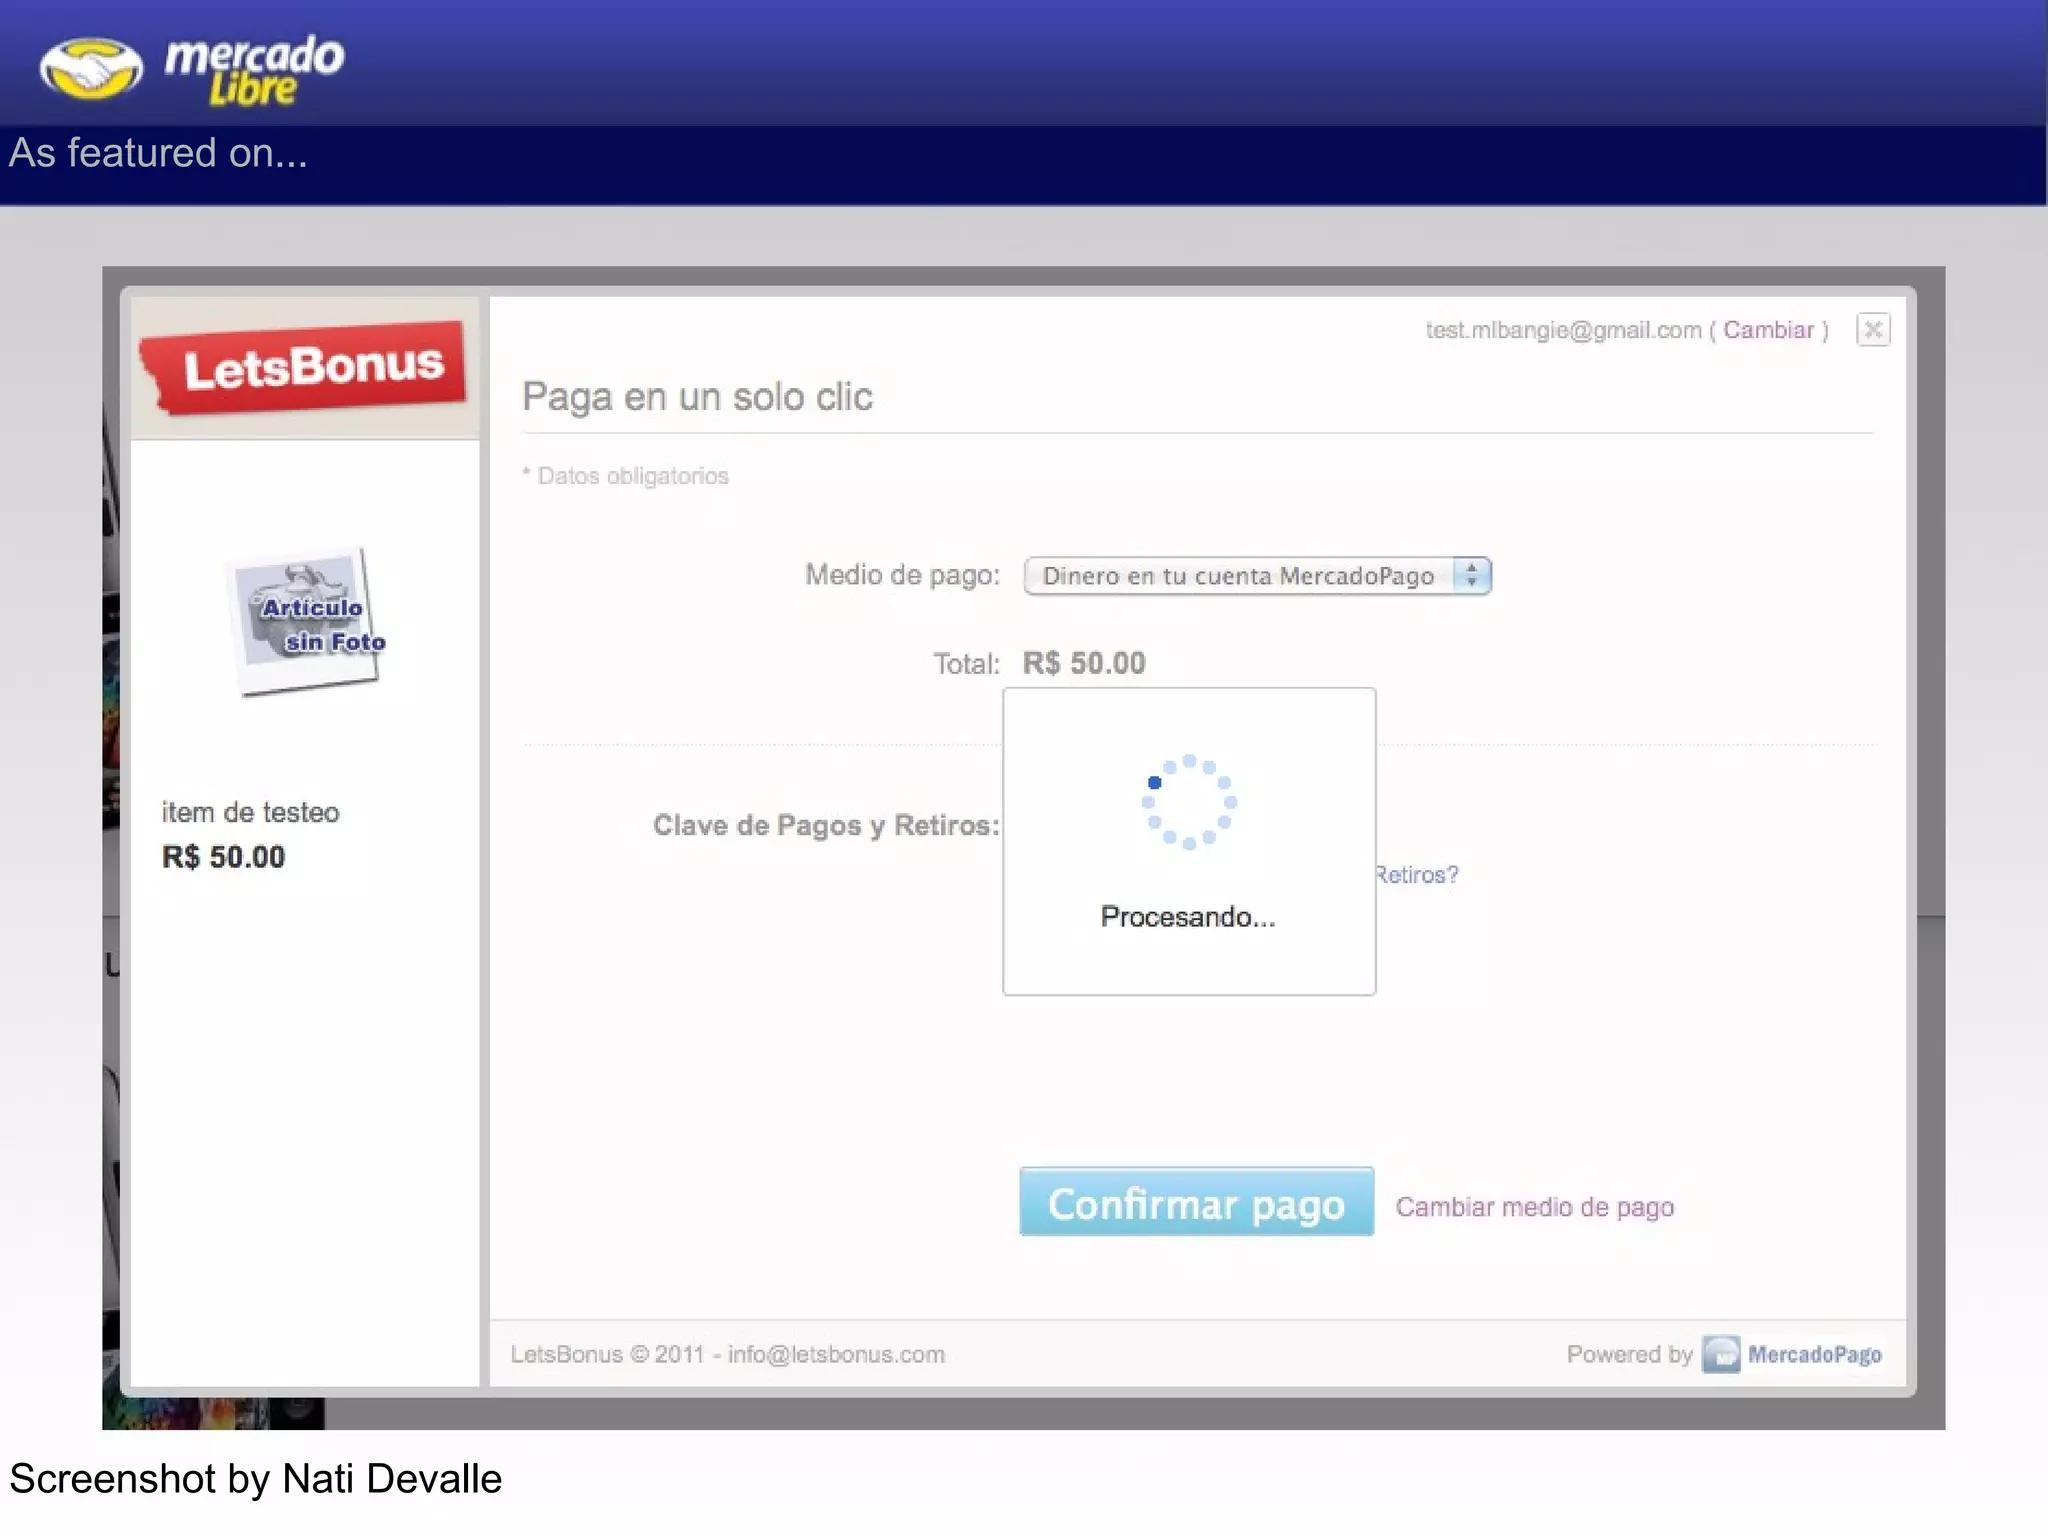Click the 'item de testeo' item name
The width and height of the screenshot is (2048, 1536).
250,812
